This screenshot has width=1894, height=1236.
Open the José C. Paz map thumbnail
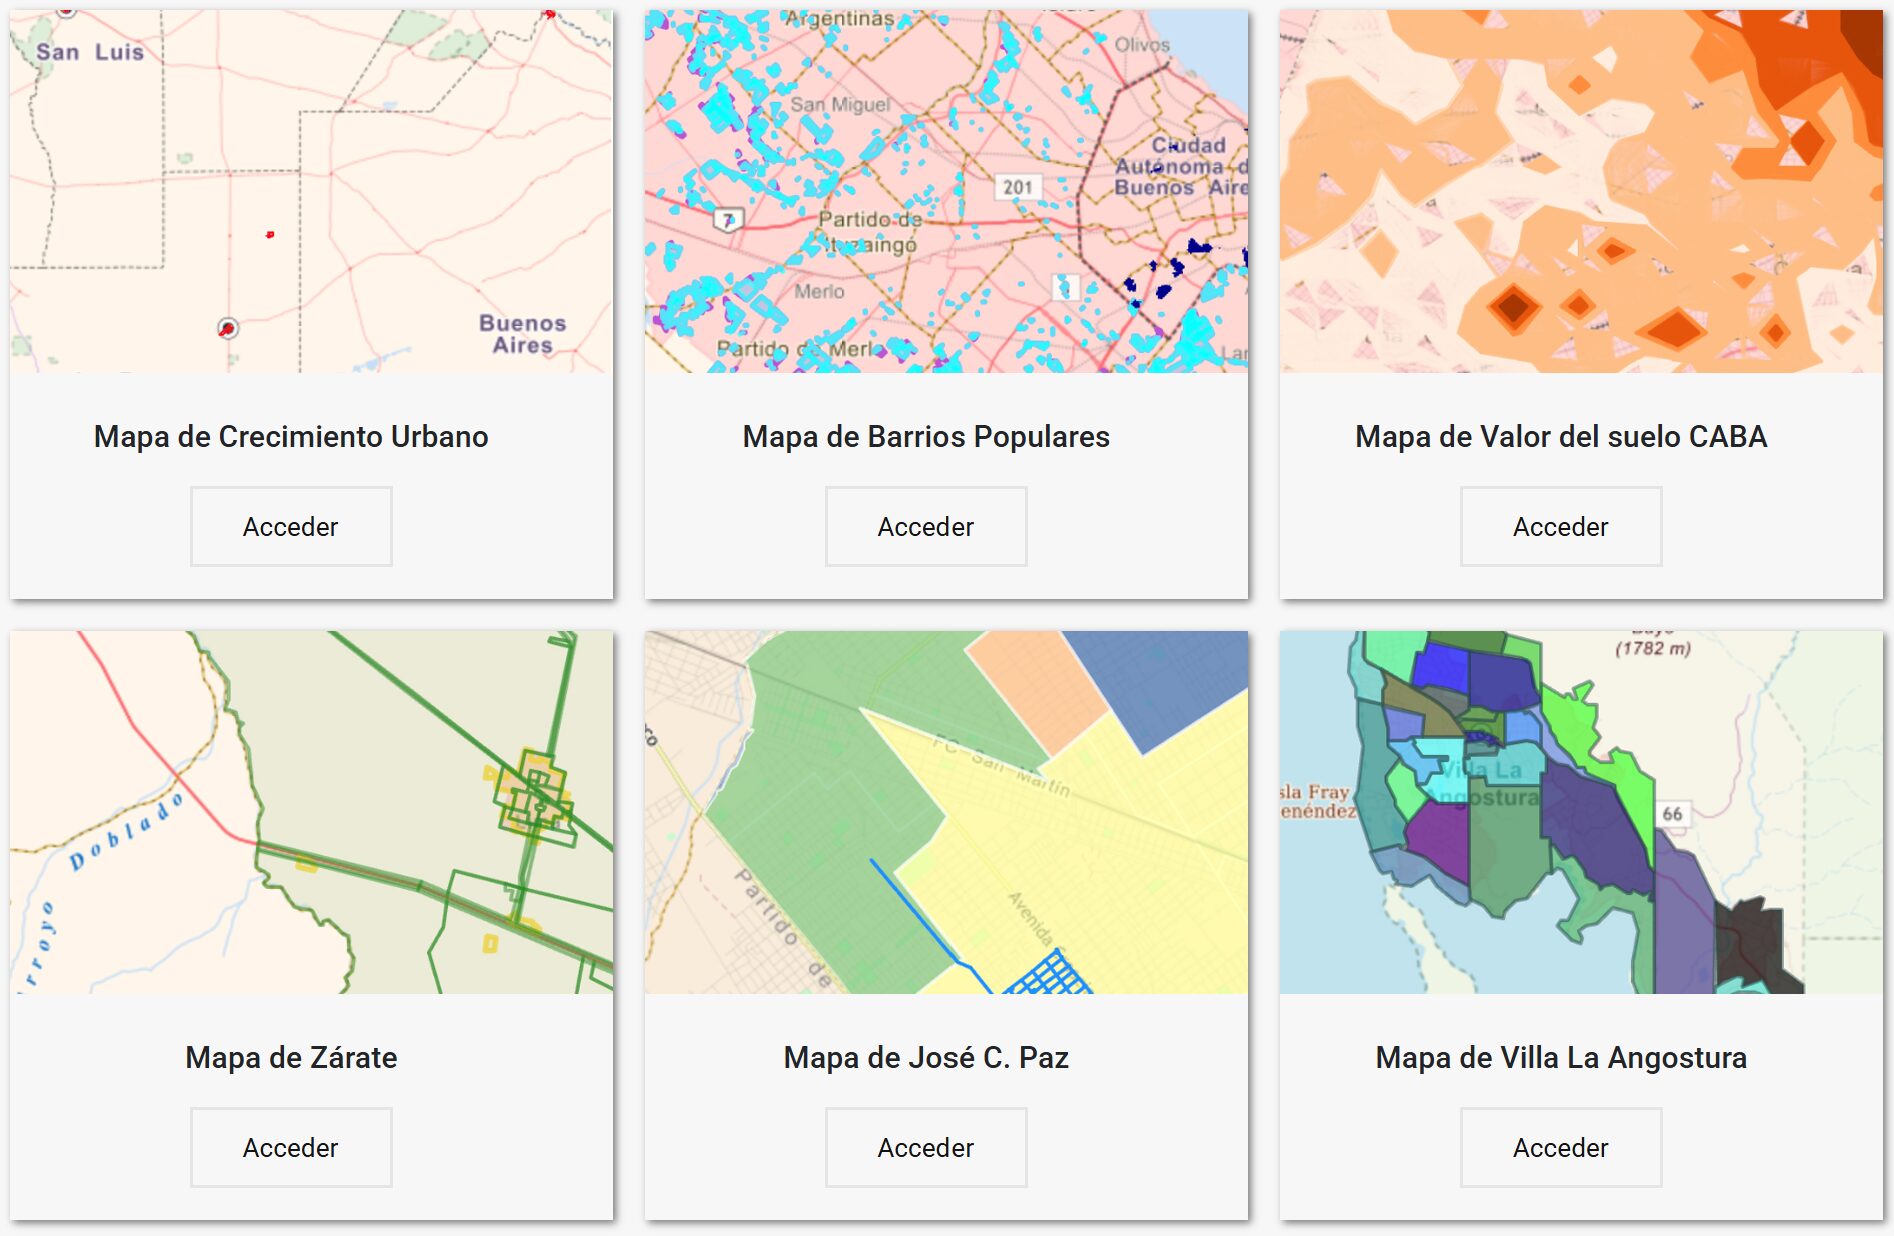click(946, 812)
